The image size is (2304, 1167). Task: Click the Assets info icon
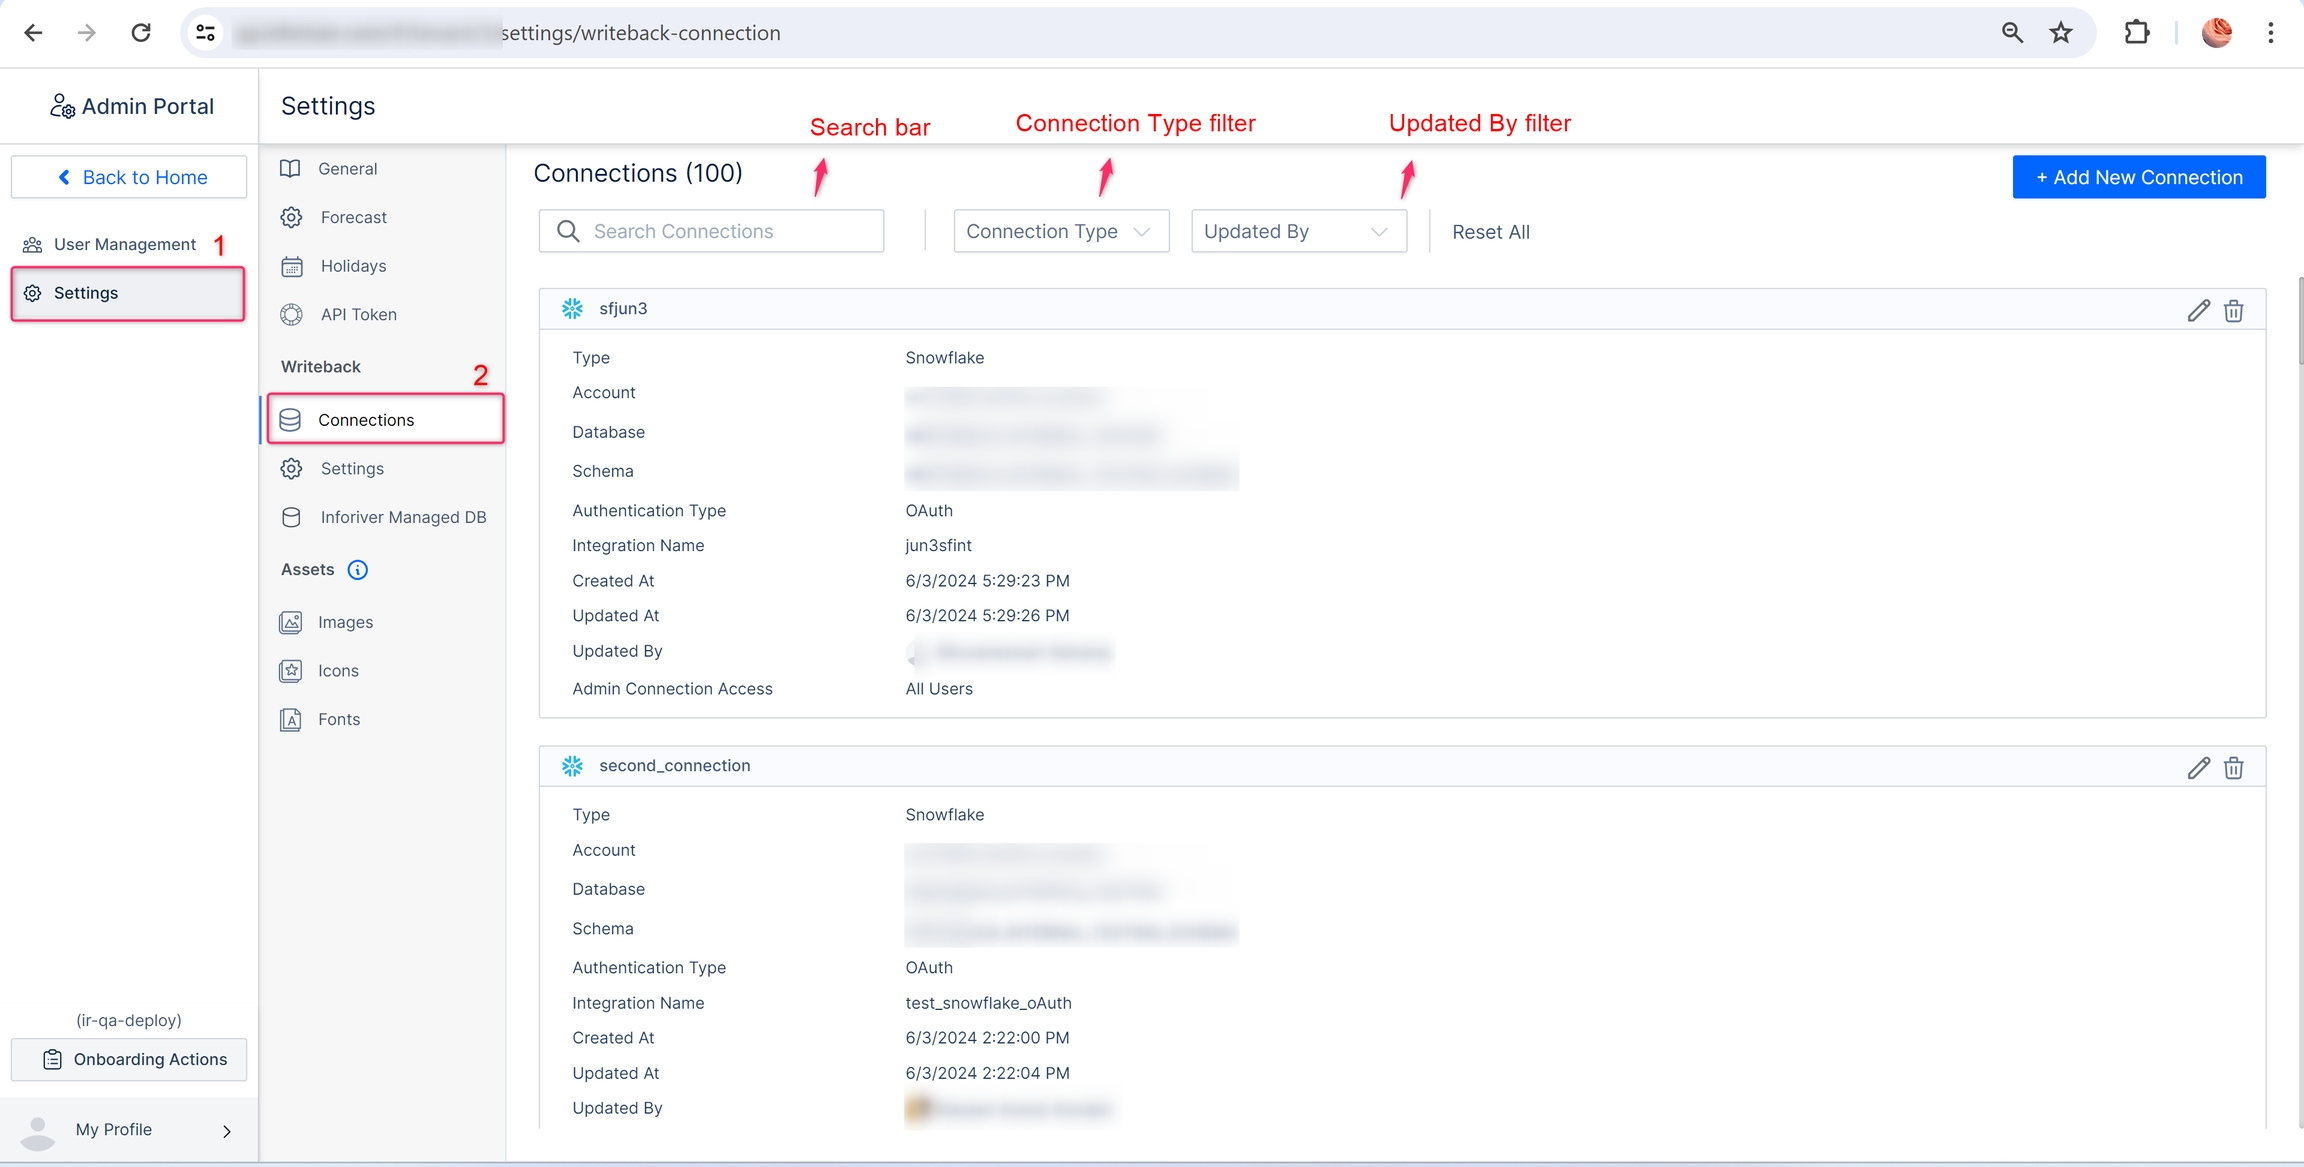click(357, 570)
